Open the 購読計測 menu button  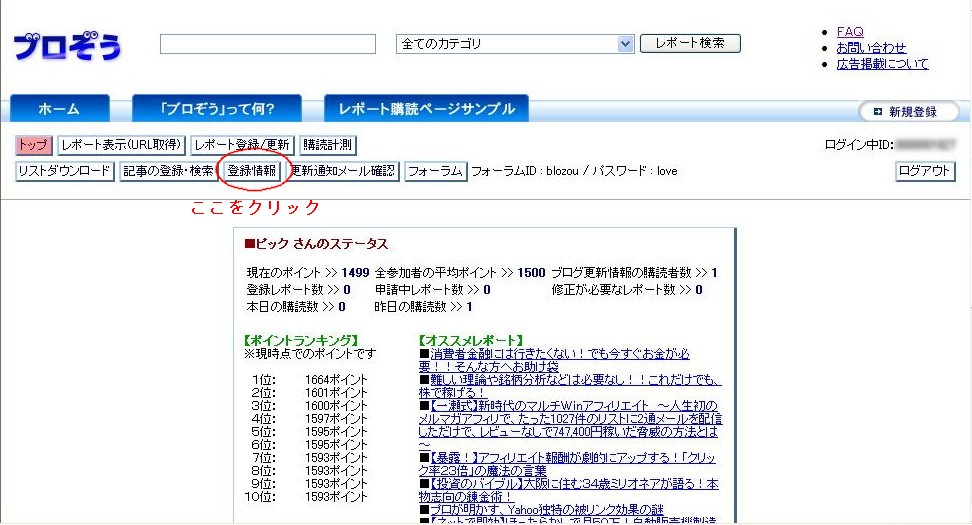pos(327,145)
